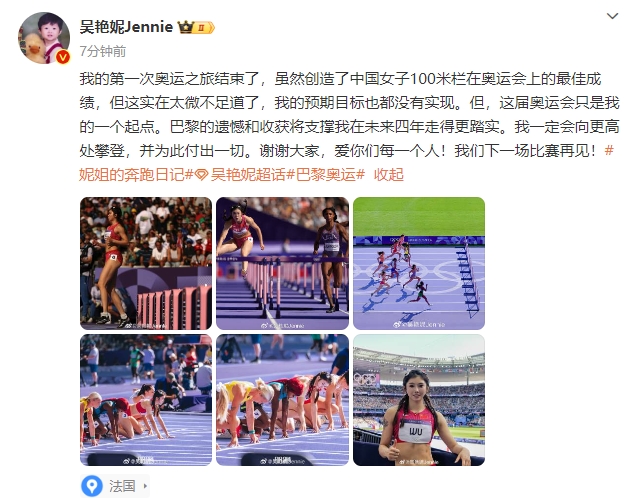Open the post options chevron menu
The height and width of the screenshot is (500, 636).
[x=612, y=16]
